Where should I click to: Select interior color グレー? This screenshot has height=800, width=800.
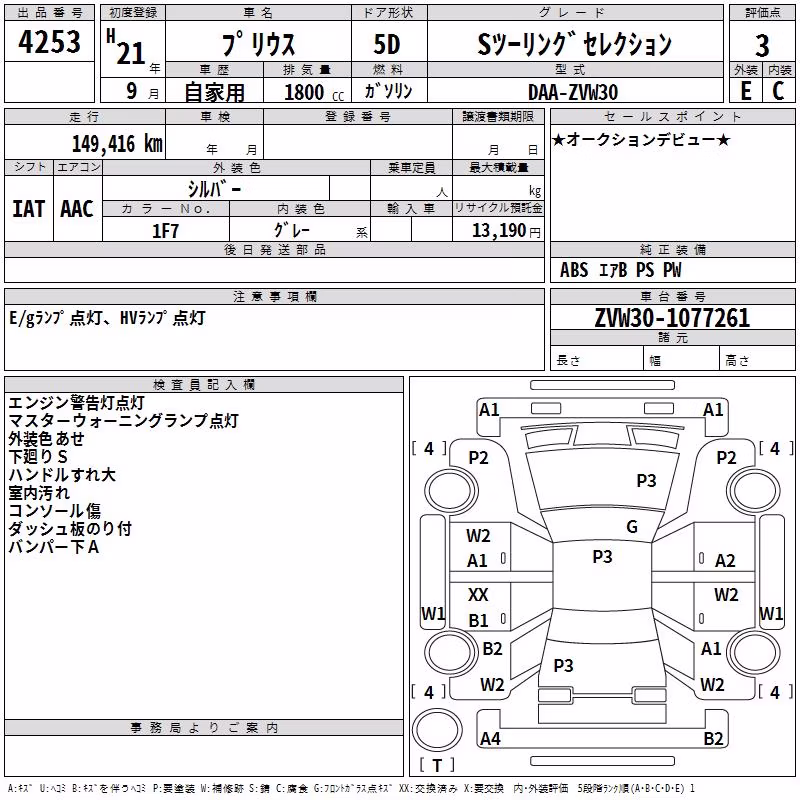click(x=291, y=230)
